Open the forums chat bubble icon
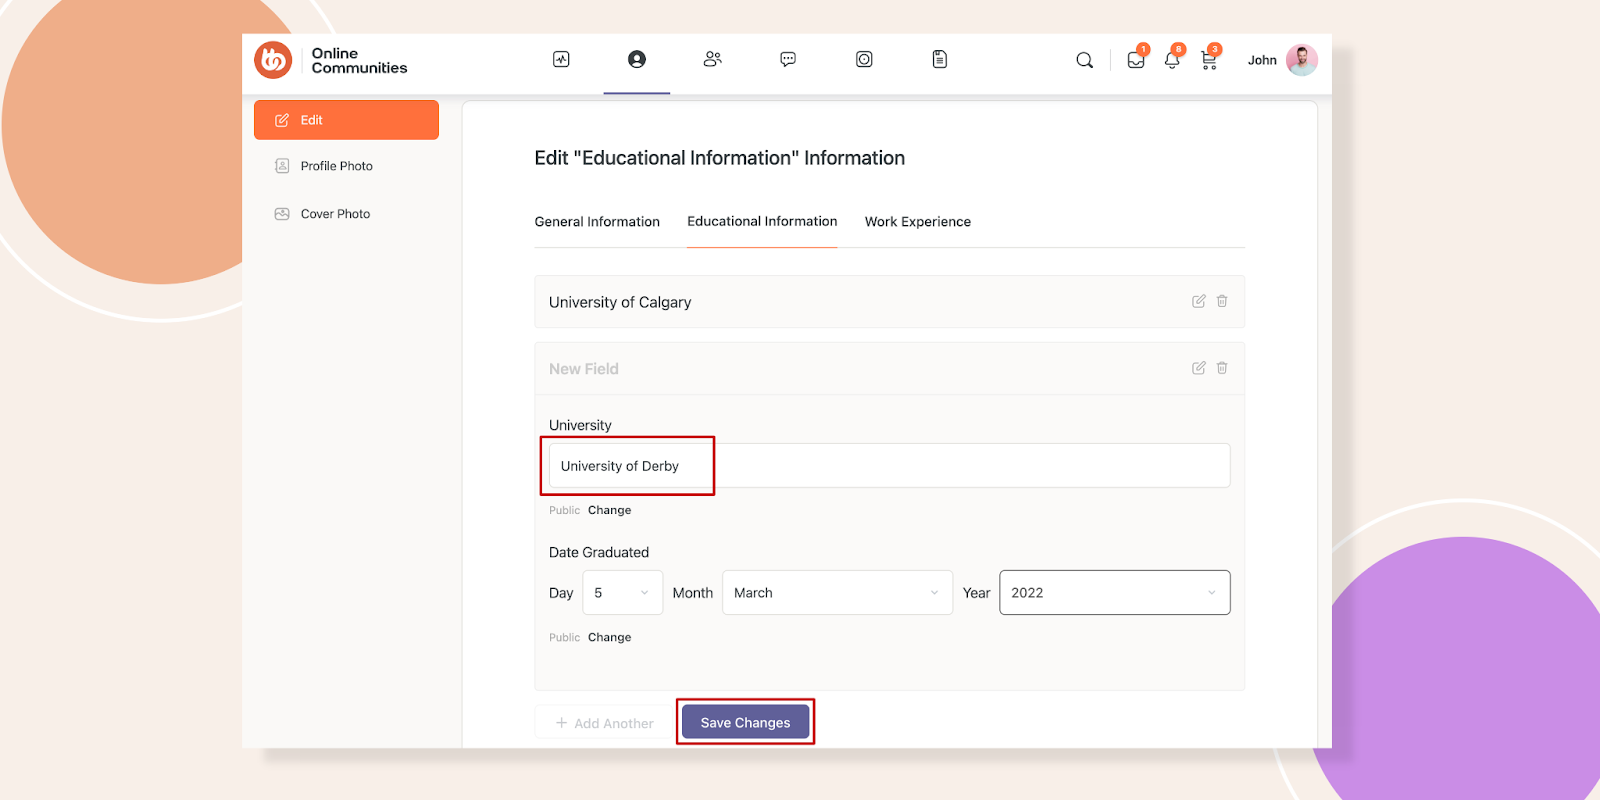Screen dimensions: 1600x800 point(788,59)
